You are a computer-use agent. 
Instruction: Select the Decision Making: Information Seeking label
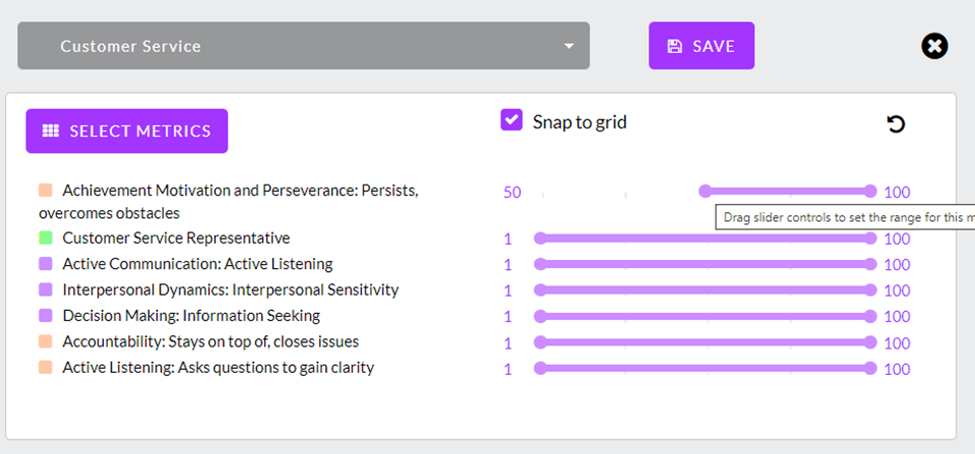[x=191, y=316]
